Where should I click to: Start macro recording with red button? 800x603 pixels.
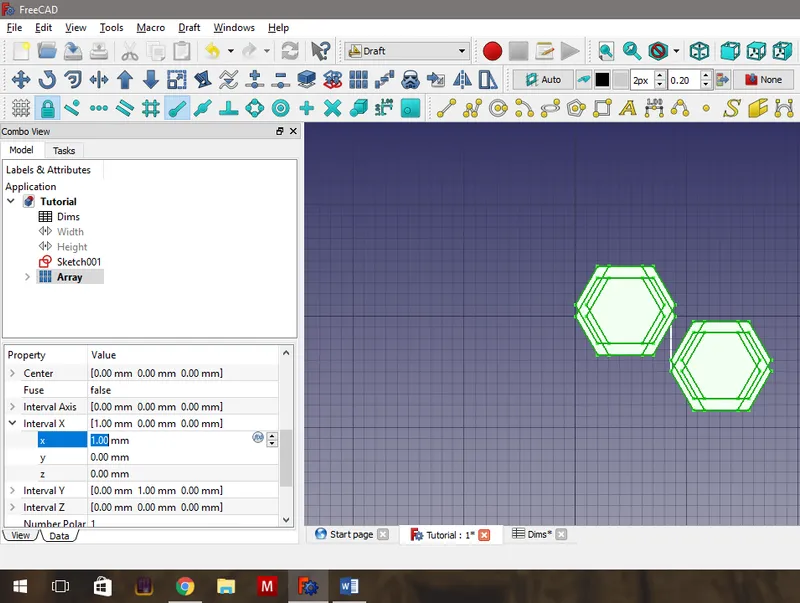[492, 51]
